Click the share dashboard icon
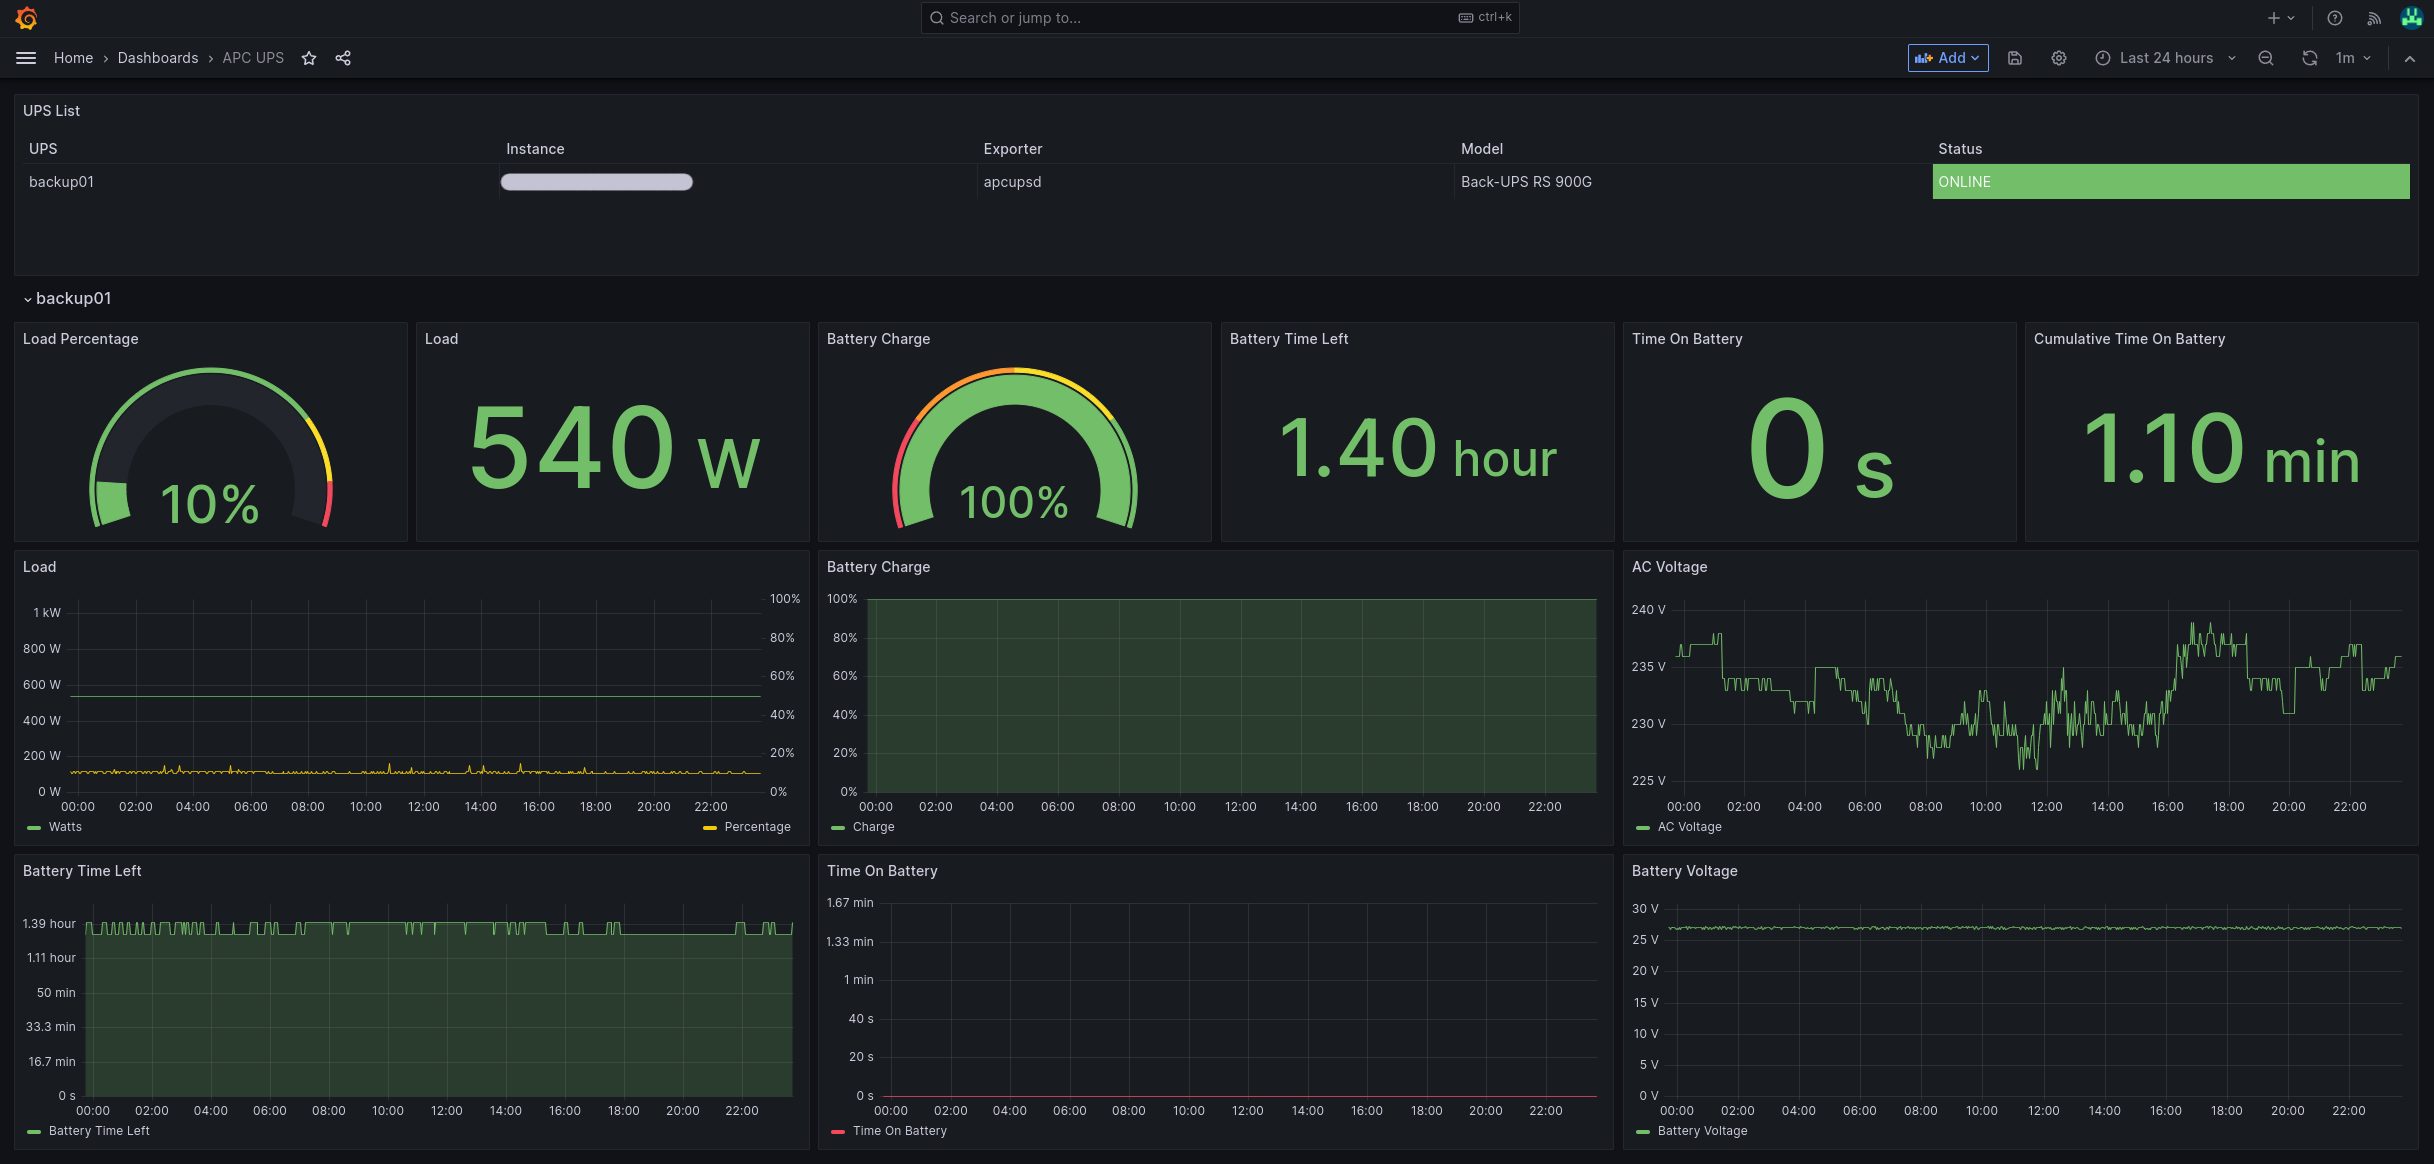Image resolution: width=2434 pixels, height=1164 pixels. point(343,58)
